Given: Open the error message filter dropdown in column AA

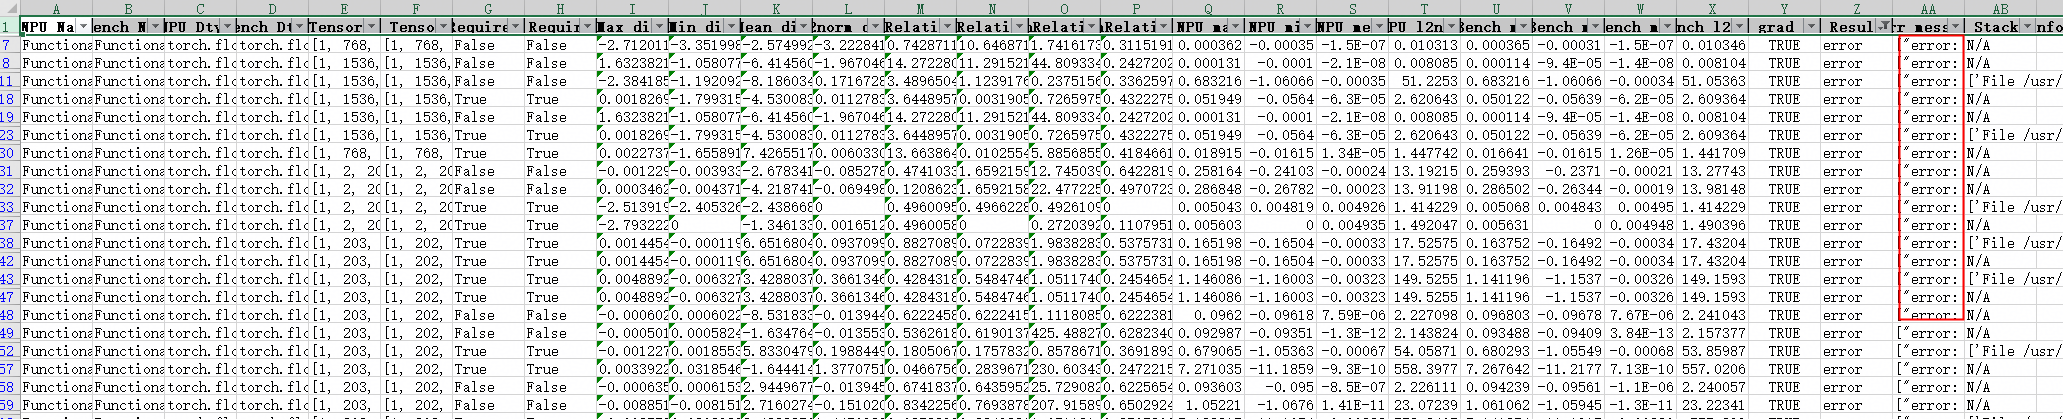Looking at the screenshot, I should 1955,26.
